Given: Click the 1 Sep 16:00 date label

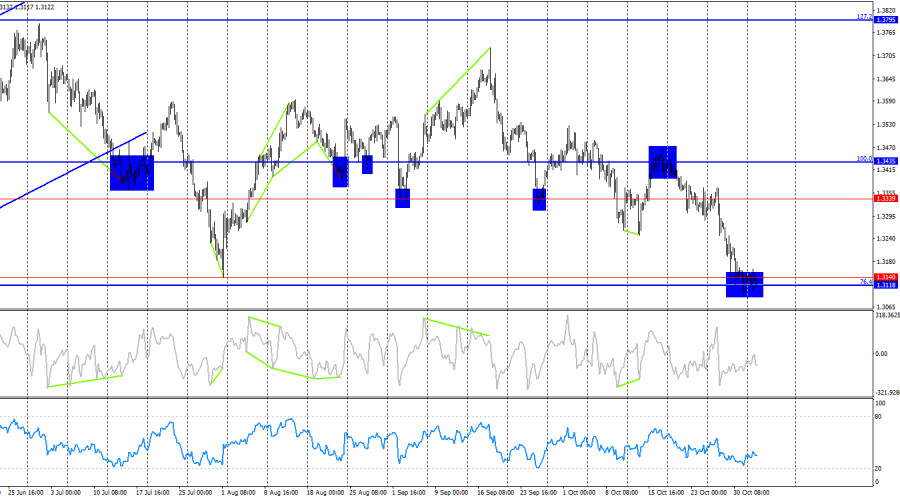Looking at the screenshot, I should [409, 493].
